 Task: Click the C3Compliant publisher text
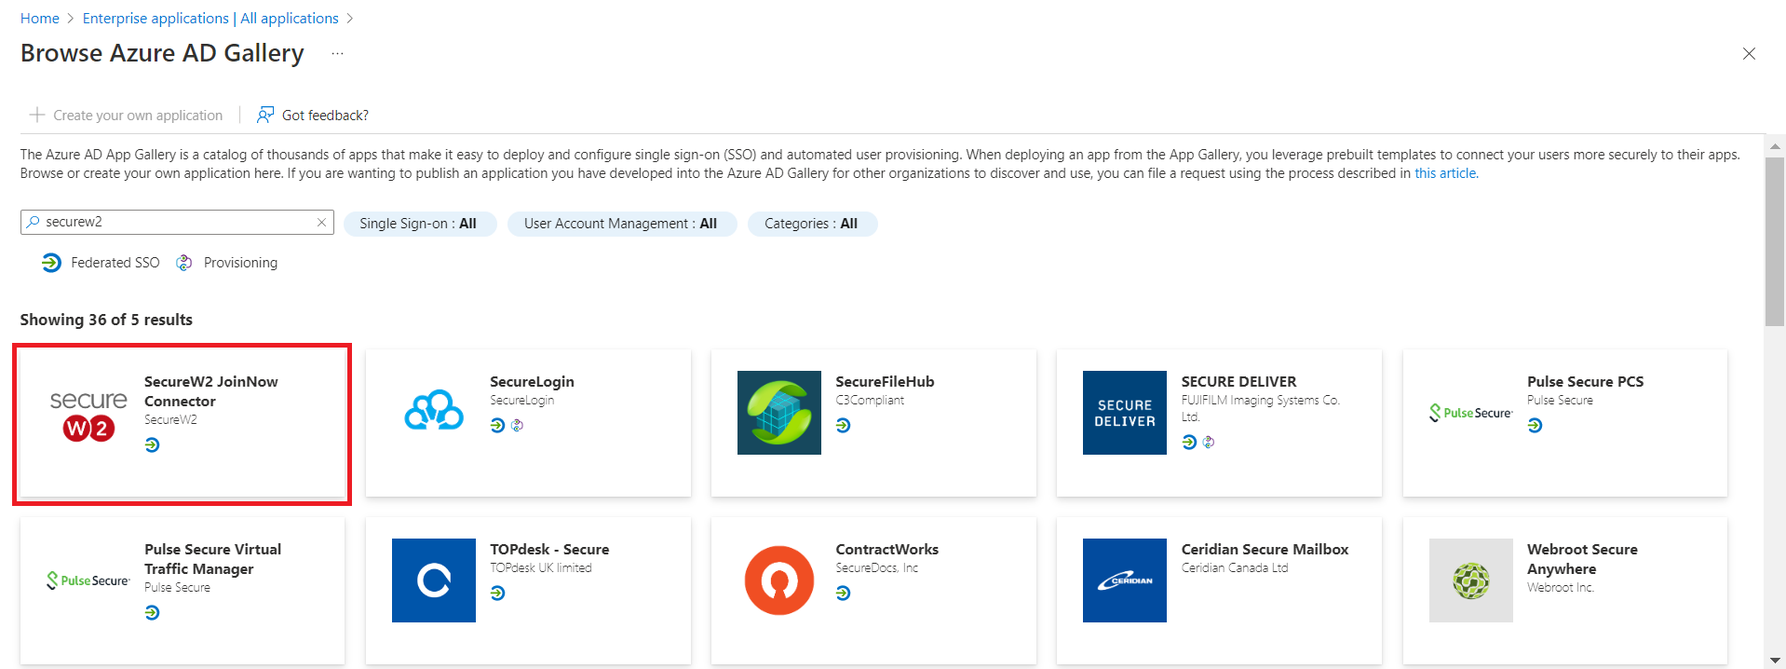[870, 400]
